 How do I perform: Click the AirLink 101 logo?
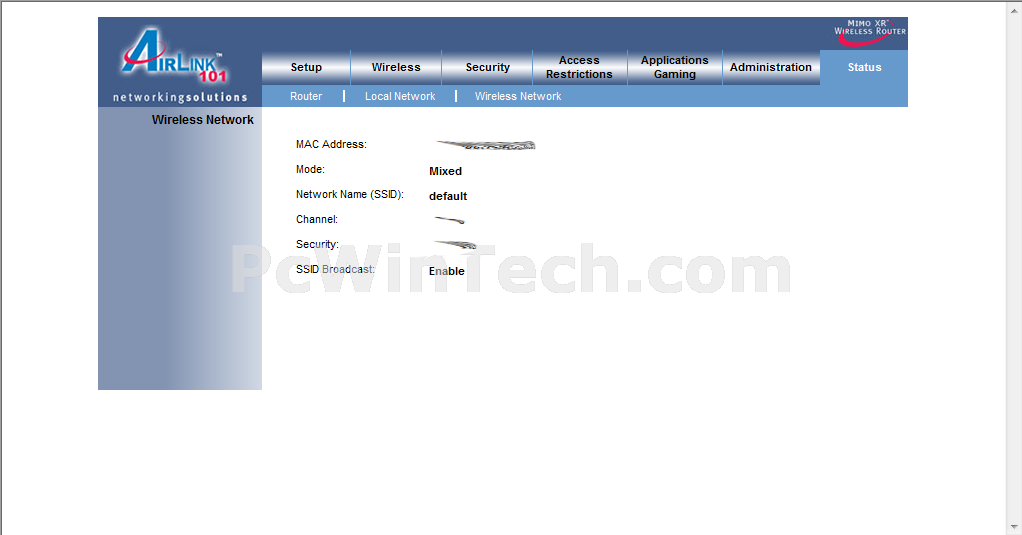tap(175, 55)
